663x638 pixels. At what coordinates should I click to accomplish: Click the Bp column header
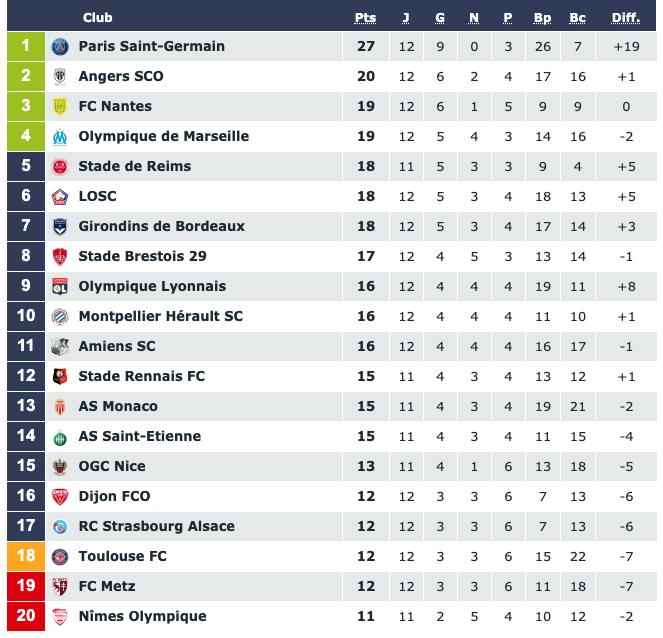click(542, 18)
